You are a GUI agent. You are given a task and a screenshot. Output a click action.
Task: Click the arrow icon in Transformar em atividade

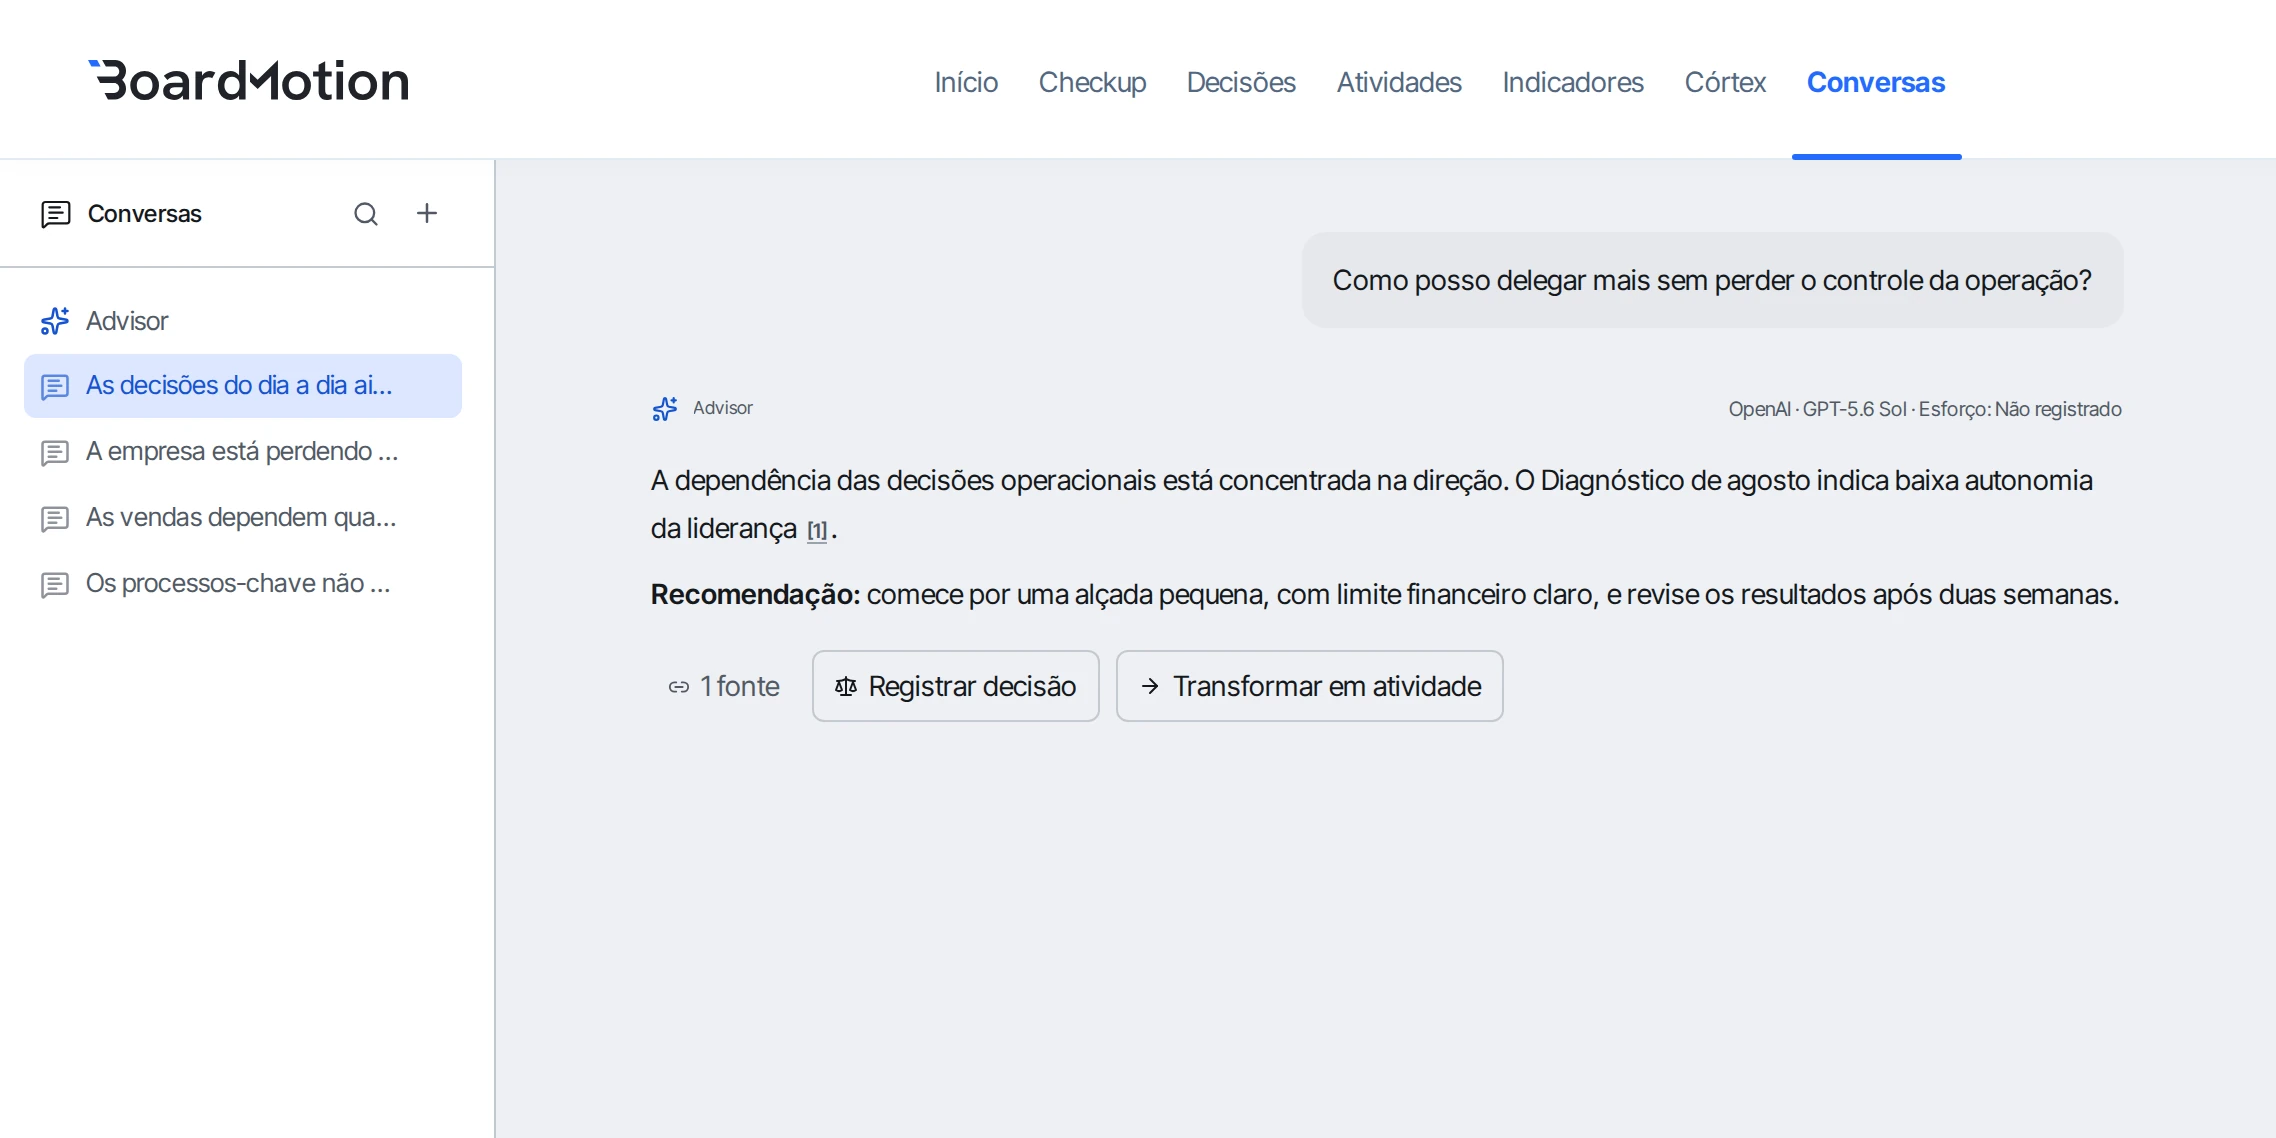(1150, 686)
